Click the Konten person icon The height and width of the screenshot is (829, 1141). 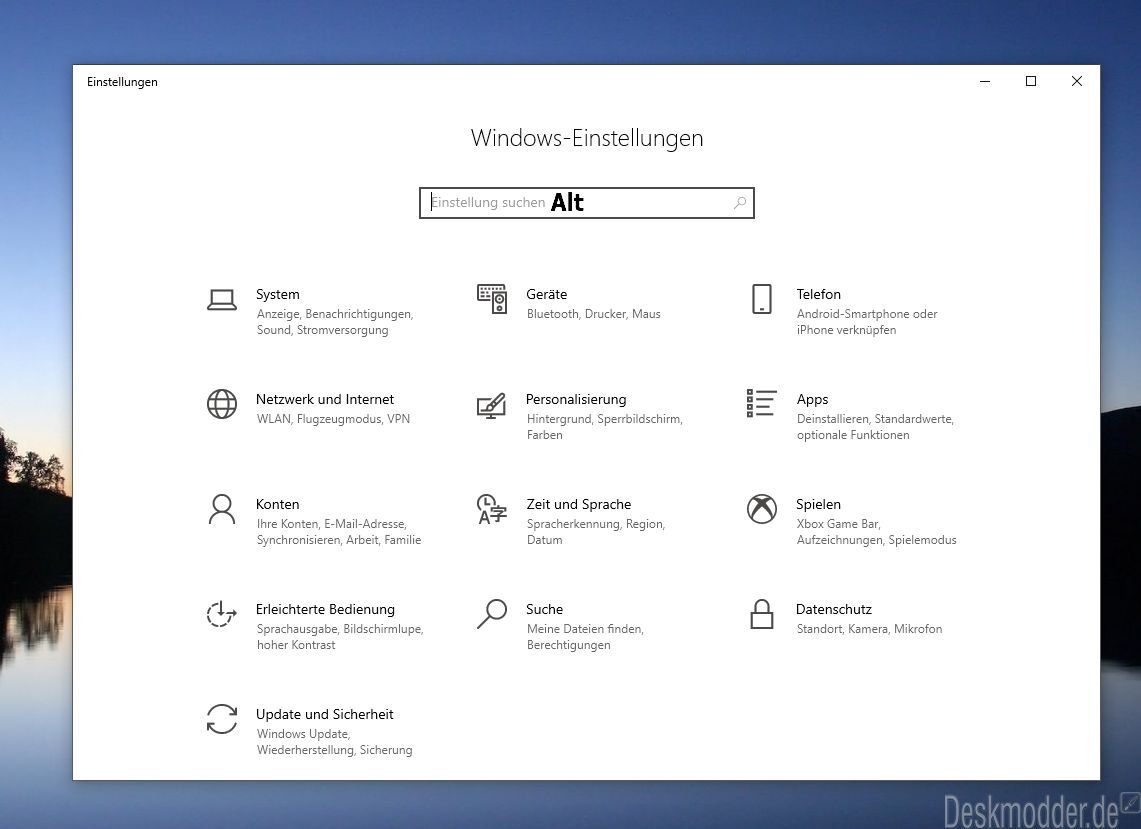pos(222,509)
